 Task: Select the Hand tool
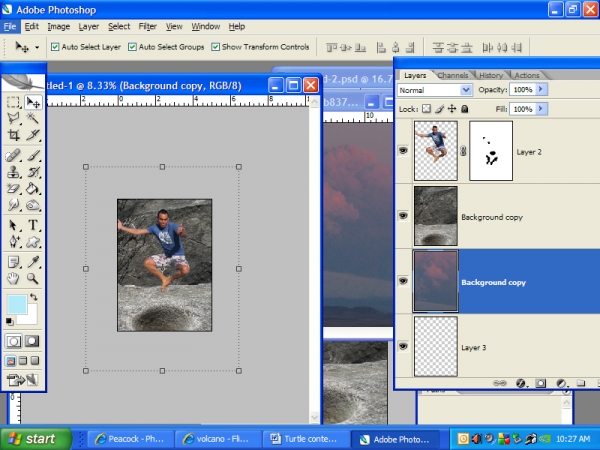point(13,278)
